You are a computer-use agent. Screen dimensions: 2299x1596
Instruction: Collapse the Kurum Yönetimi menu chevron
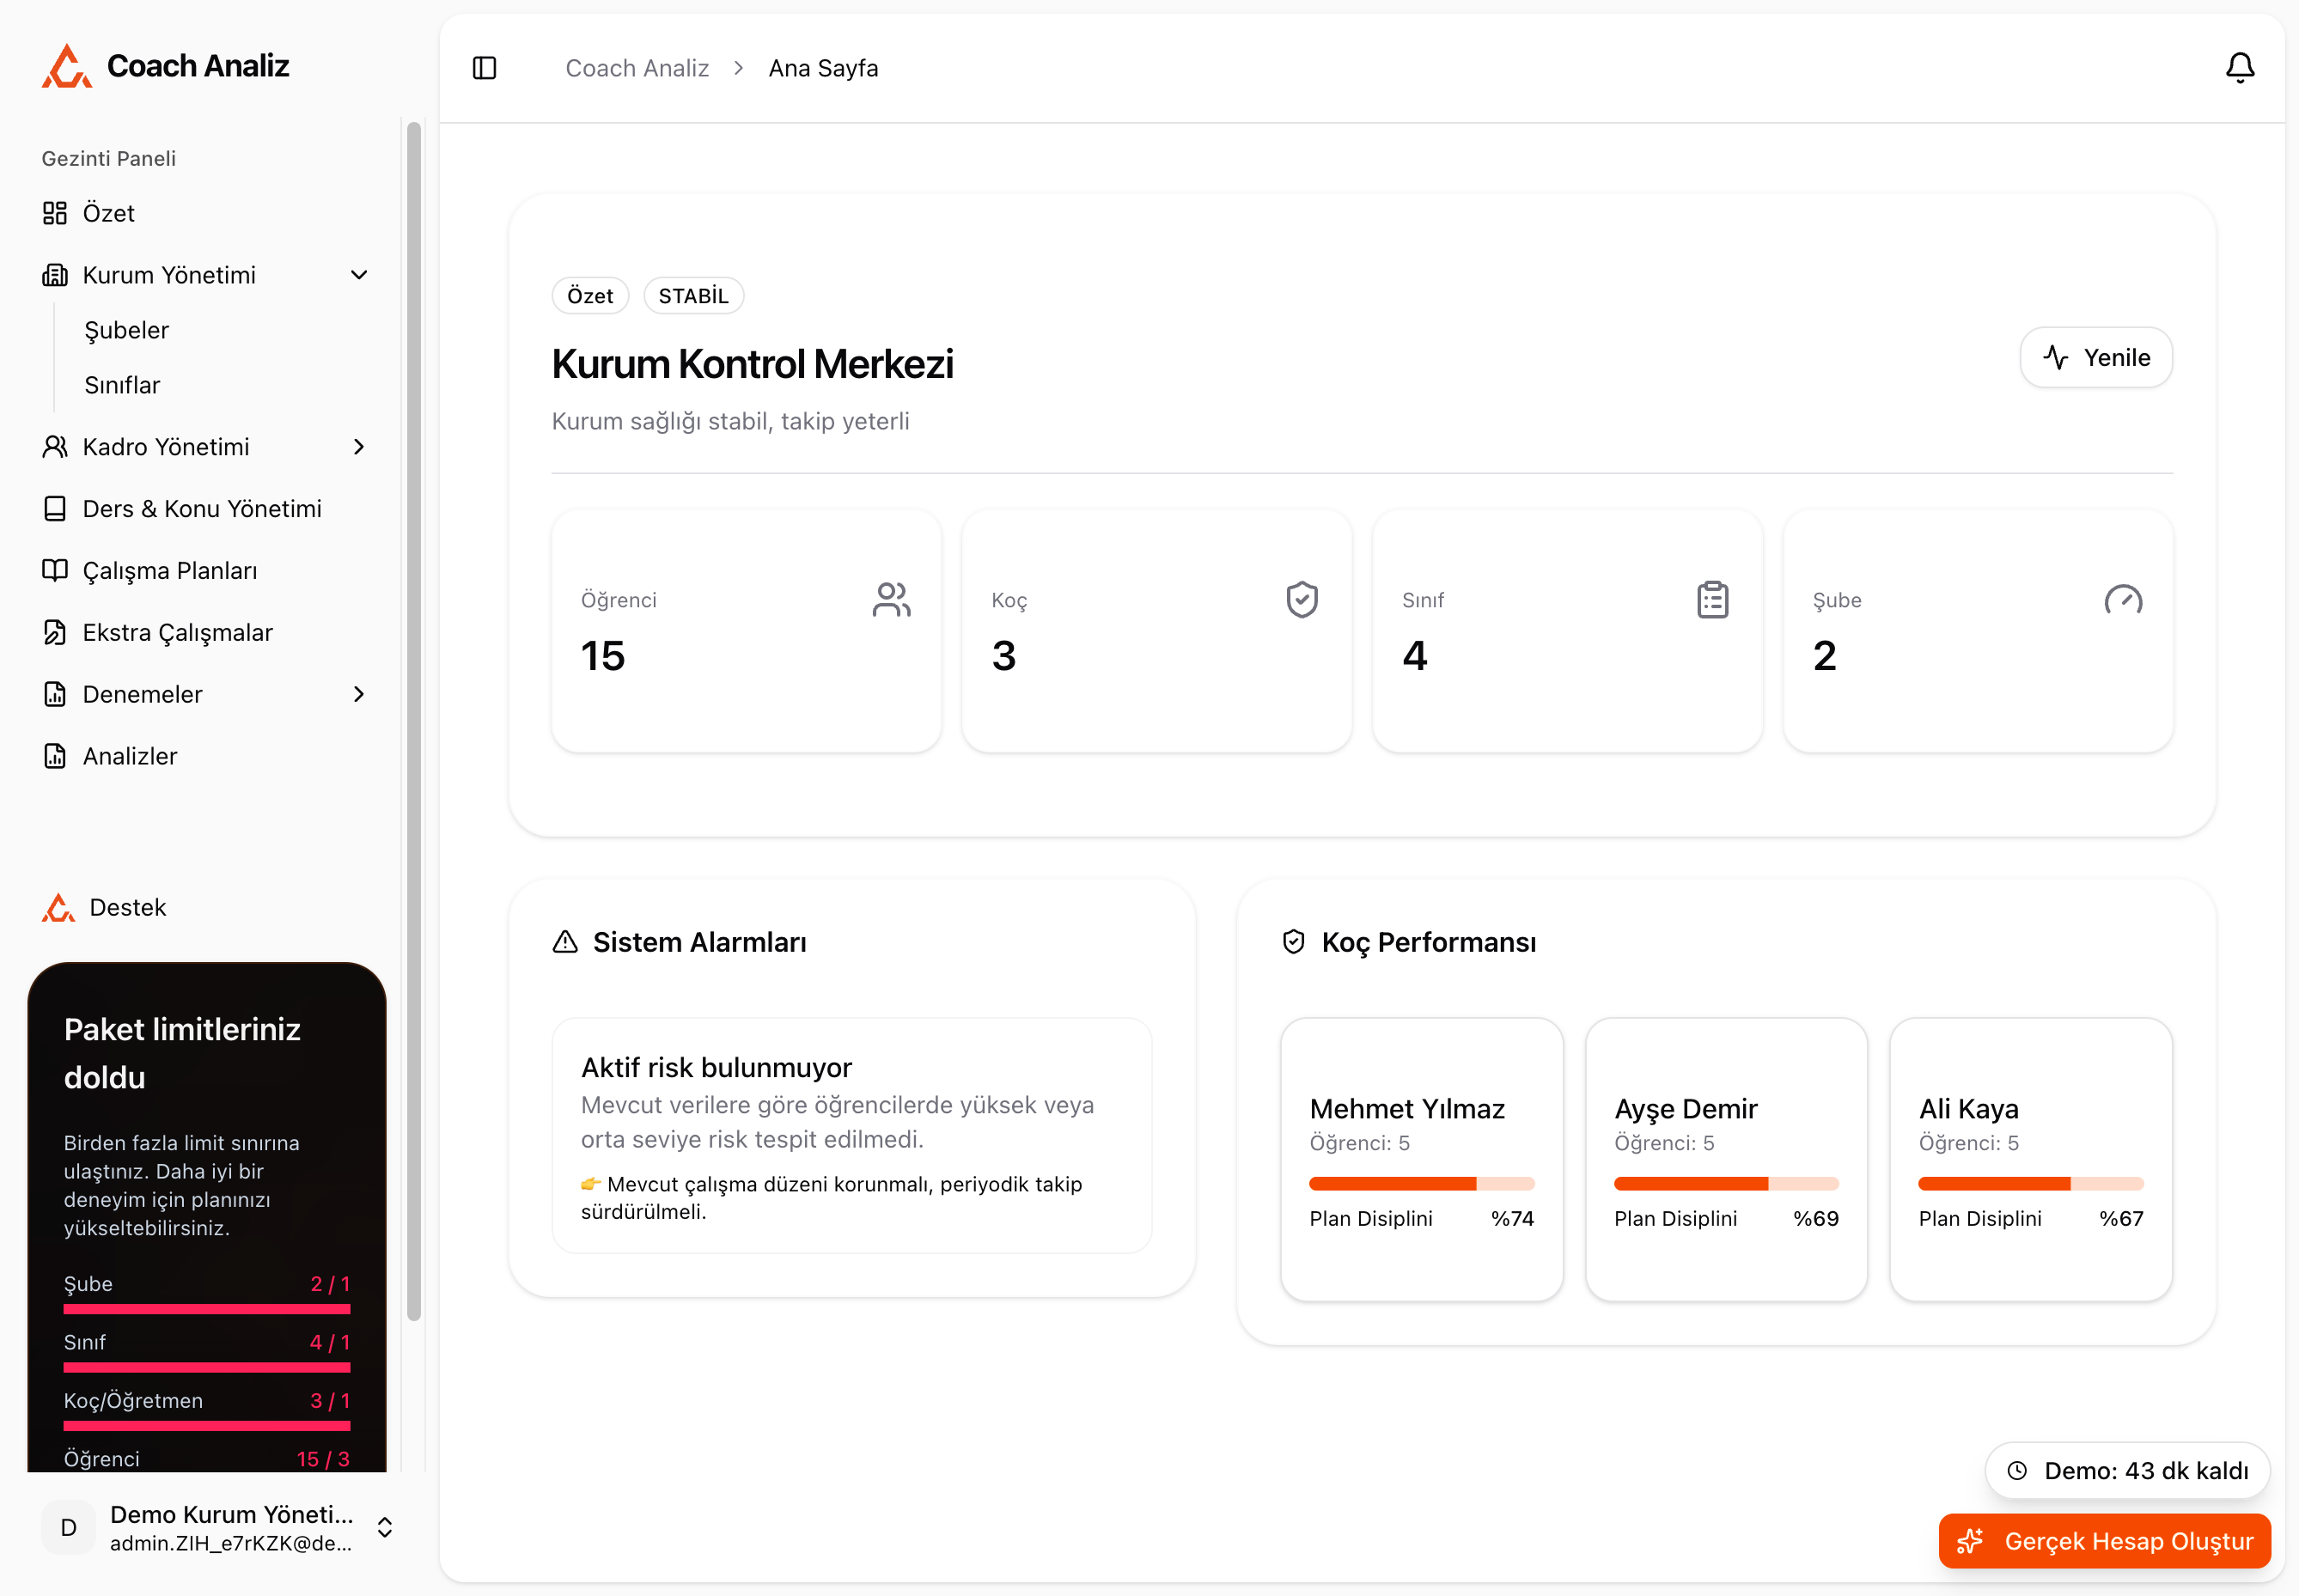pyautogui.click(x=359, y=275)
